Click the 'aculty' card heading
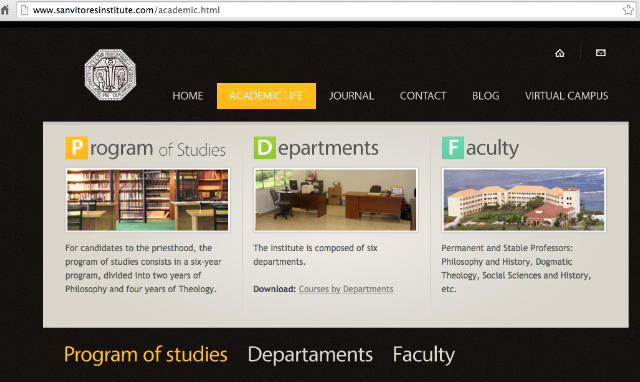 [492, 149]
